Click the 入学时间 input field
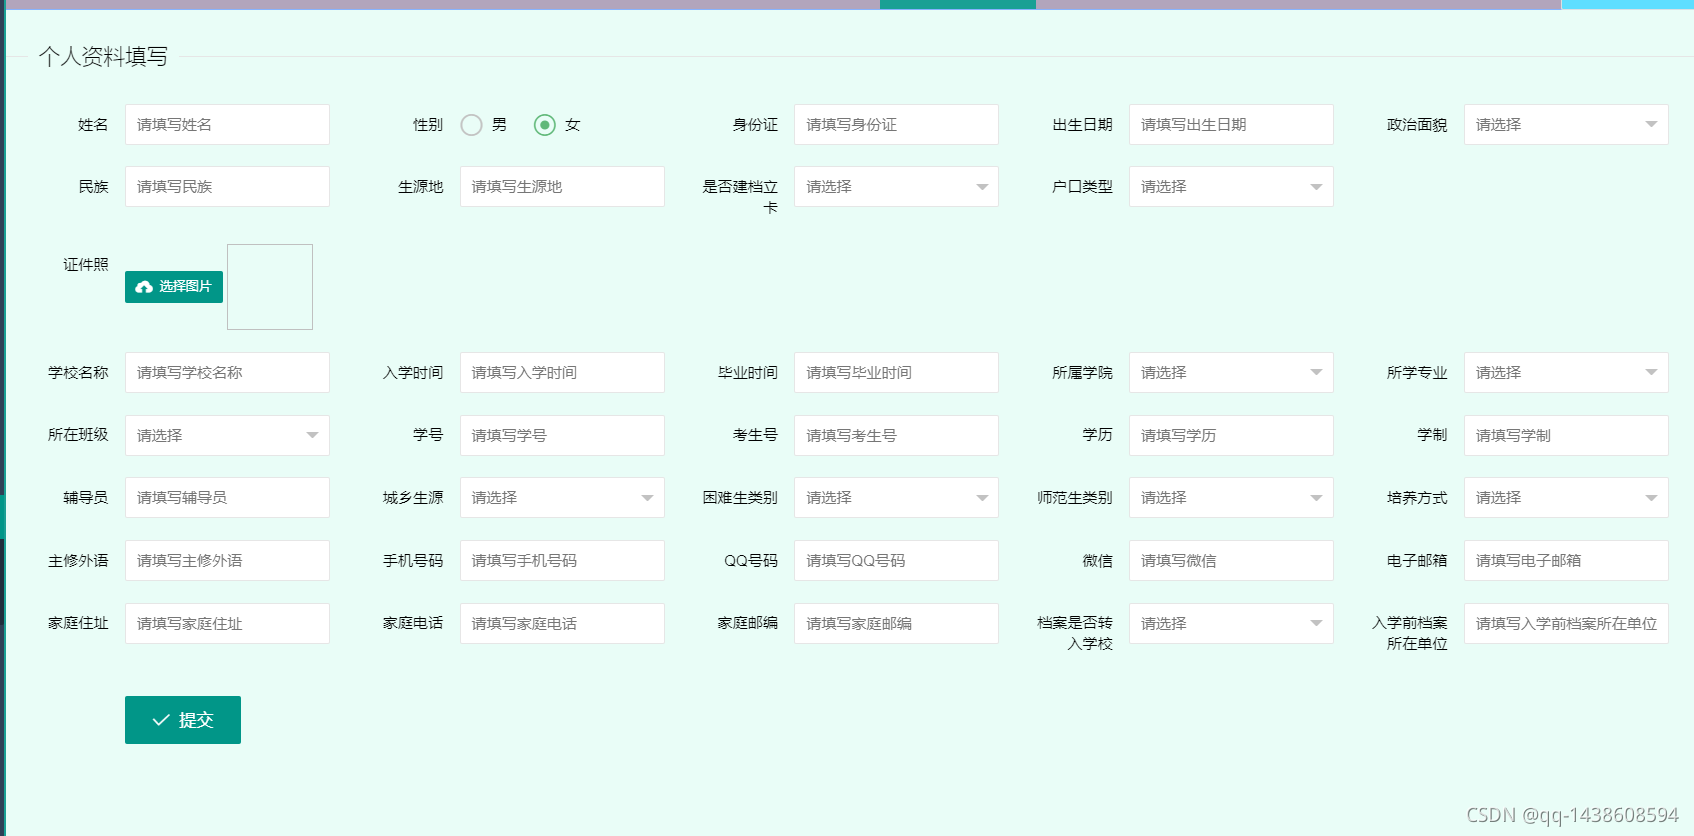The width and height of the screenshot is (1694, 836). pos(562,373)
